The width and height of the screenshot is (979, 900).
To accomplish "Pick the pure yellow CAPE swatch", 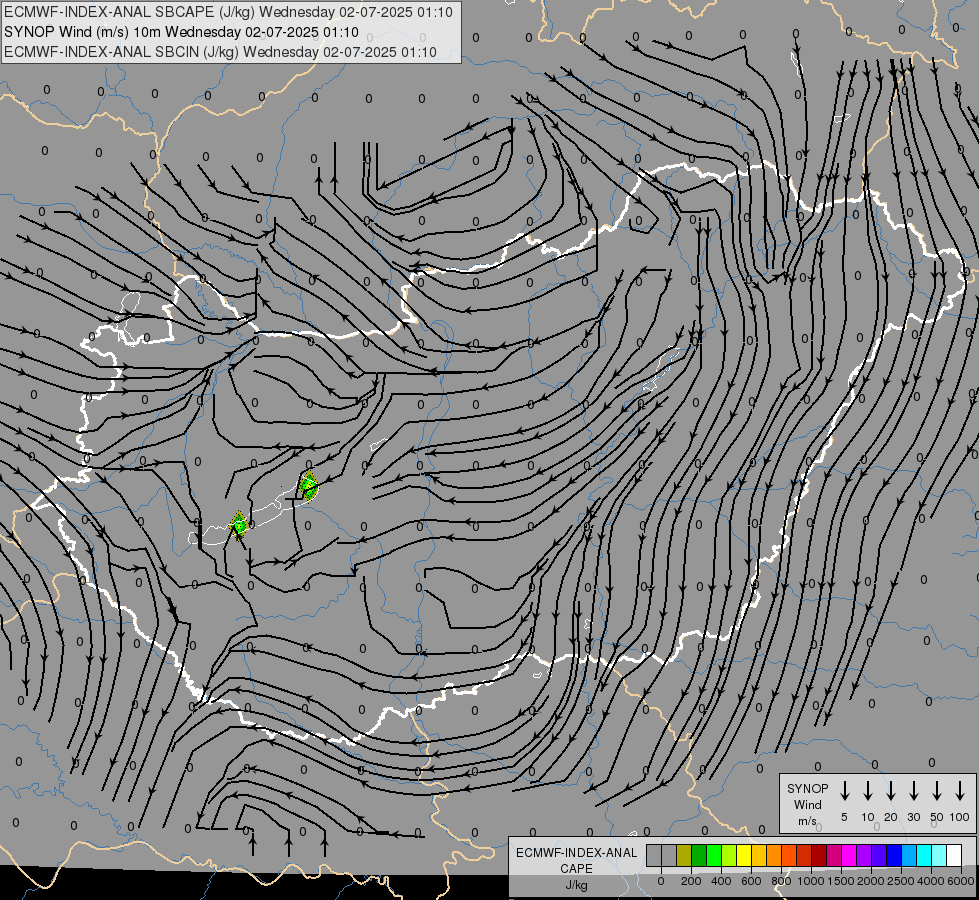I will (x=745, y=855).
